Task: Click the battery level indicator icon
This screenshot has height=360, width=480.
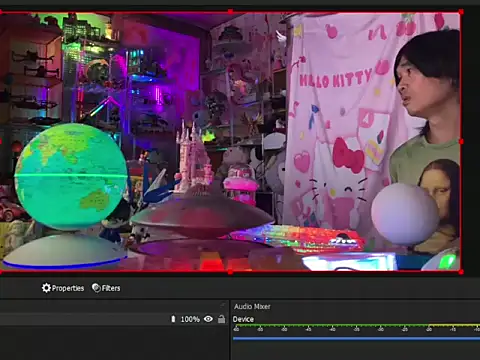Action: point(173,319)
